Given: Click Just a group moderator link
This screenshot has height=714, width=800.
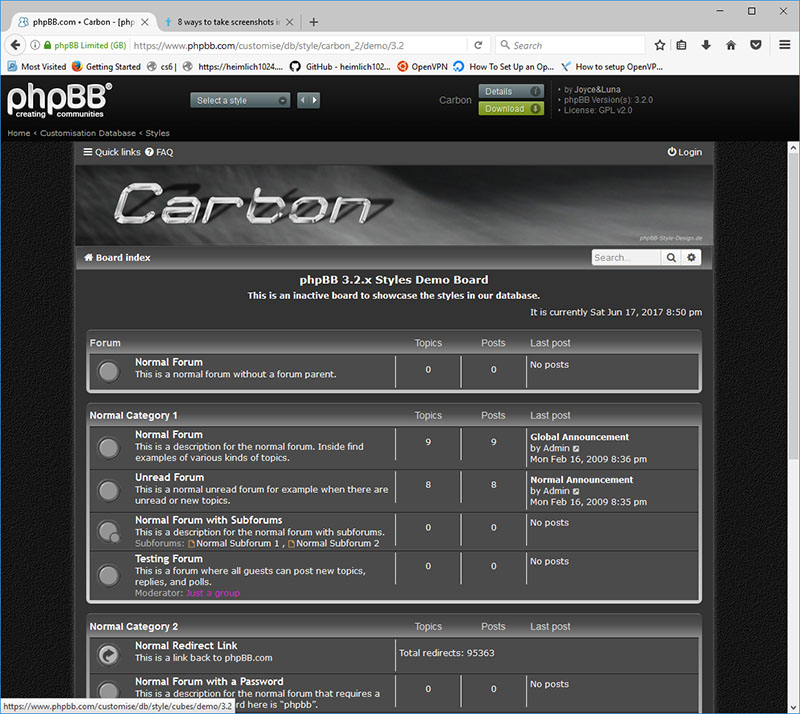Looking at the screenshot, I should click(213, 593).
